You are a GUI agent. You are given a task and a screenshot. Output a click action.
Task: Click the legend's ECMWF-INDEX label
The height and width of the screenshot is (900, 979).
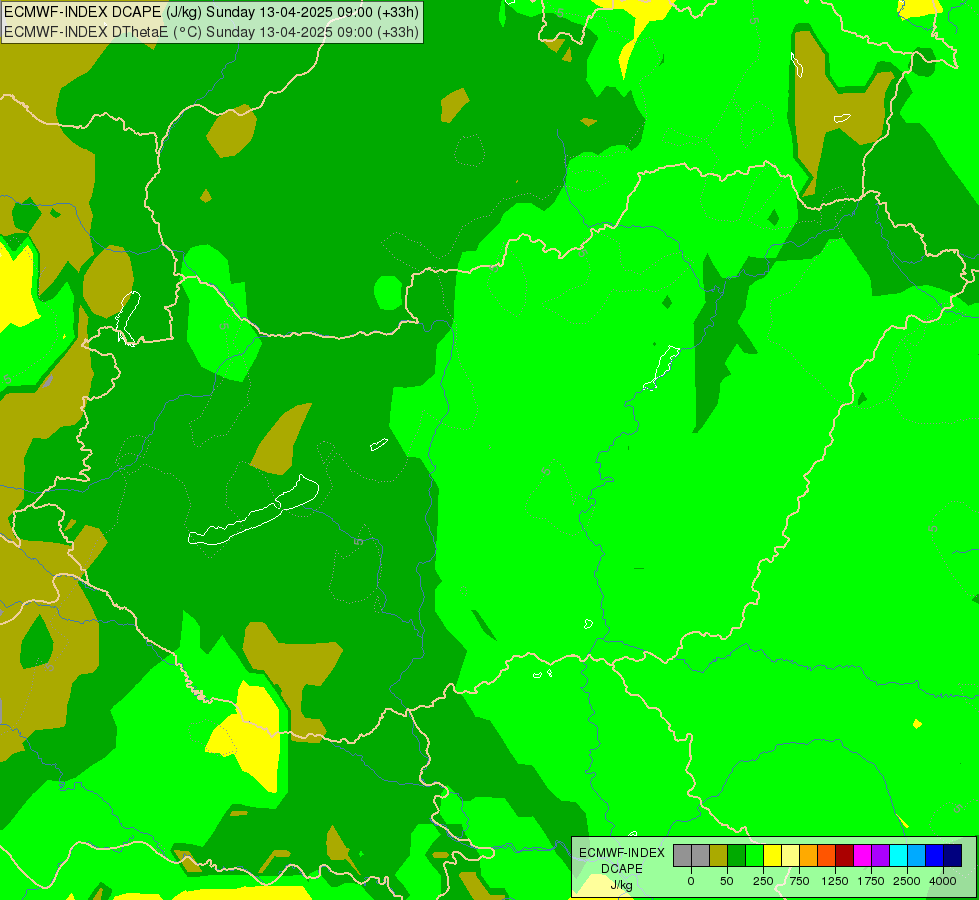pyautogui.click(x=622, y=853)
